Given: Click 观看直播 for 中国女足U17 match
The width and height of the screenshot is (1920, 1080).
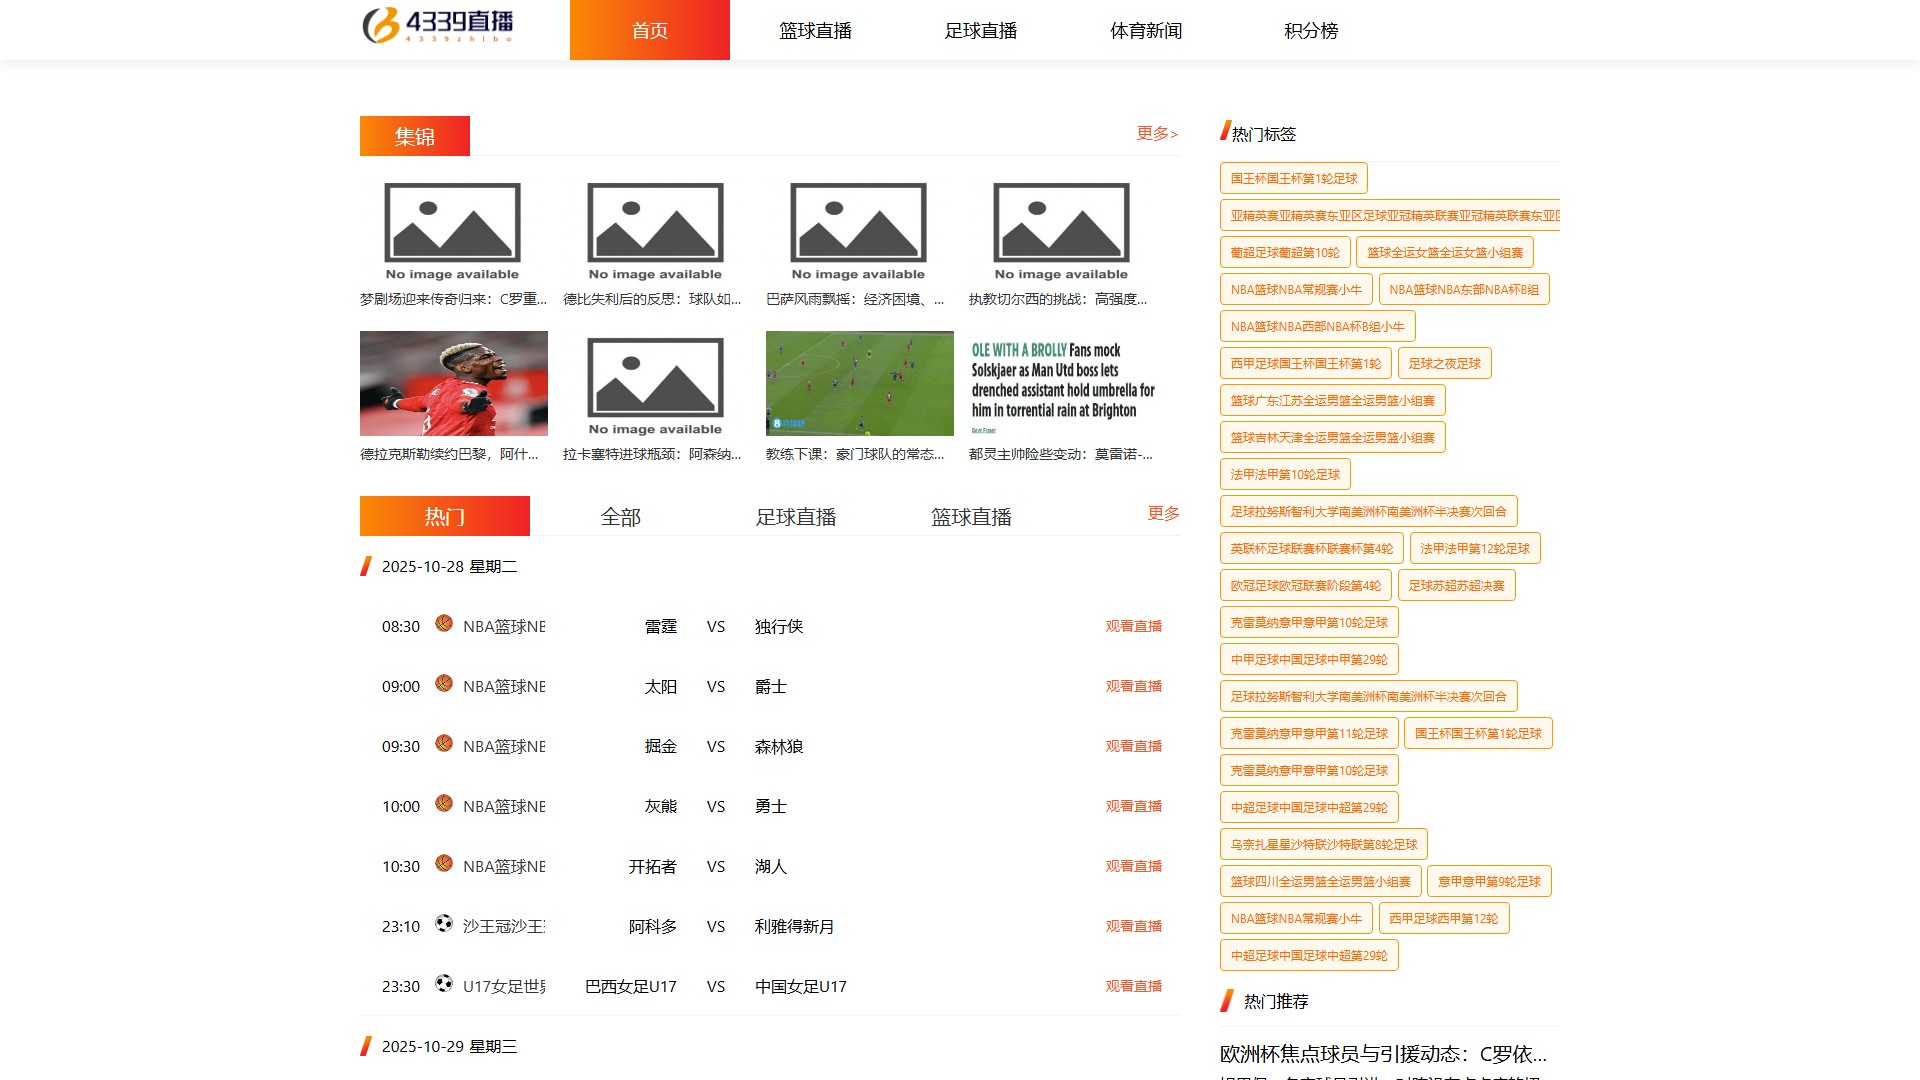Looking at the screenshot, I should [1133, 987].
